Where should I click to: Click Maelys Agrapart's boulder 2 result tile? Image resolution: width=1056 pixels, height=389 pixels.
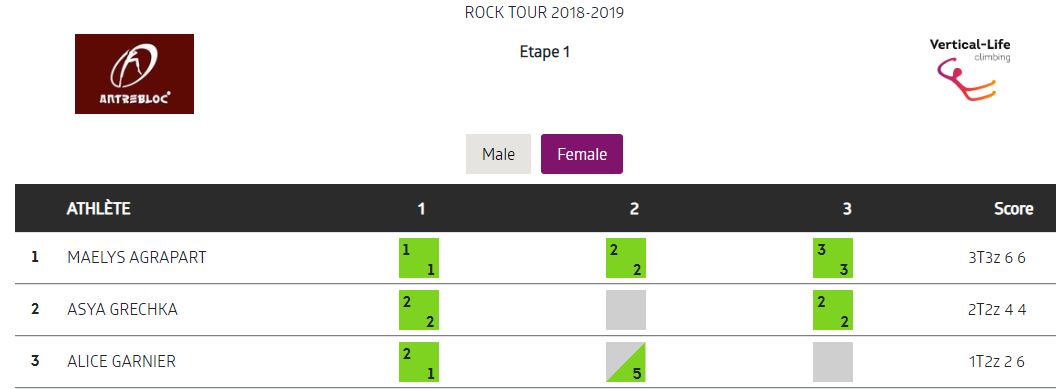point(626,258)
